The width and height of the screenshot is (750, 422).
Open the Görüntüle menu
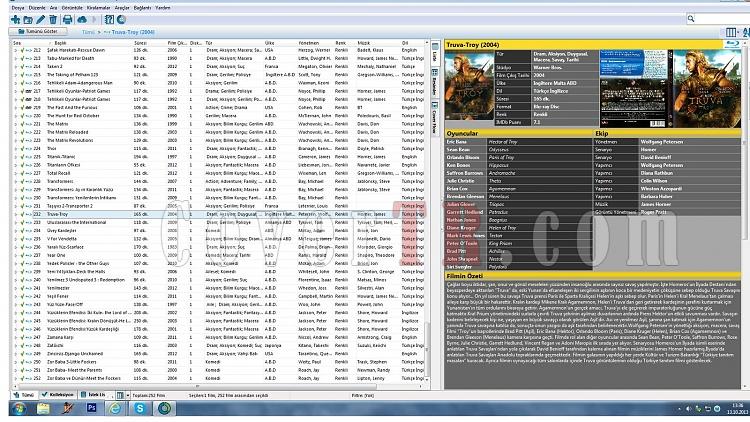tap(72, 8)
